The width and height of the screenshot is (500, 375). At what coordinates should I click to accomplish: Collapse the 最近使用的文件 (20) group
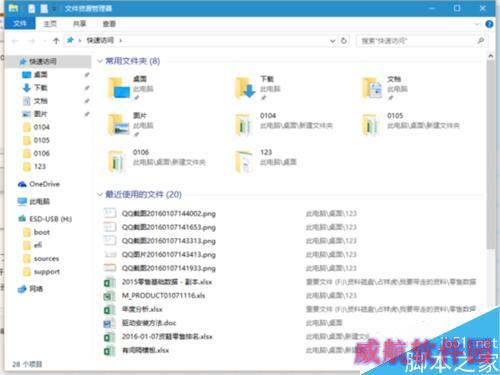[100, 194]
